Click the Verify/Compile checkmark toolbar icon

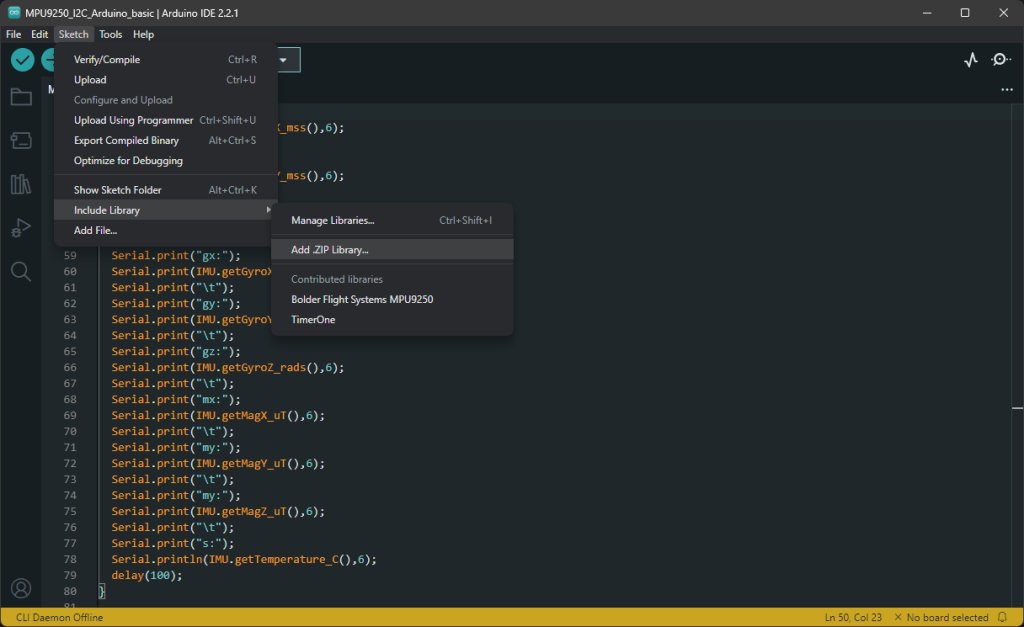[x=22, y=60]
